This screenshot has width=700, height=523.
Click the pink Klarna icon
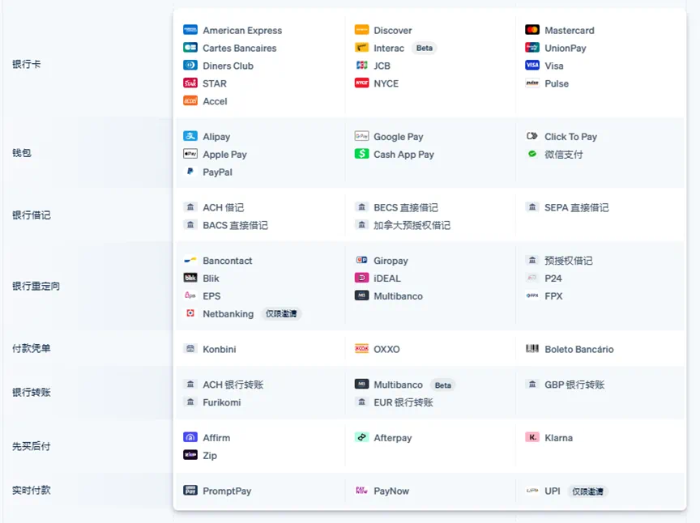coord(532,437)
